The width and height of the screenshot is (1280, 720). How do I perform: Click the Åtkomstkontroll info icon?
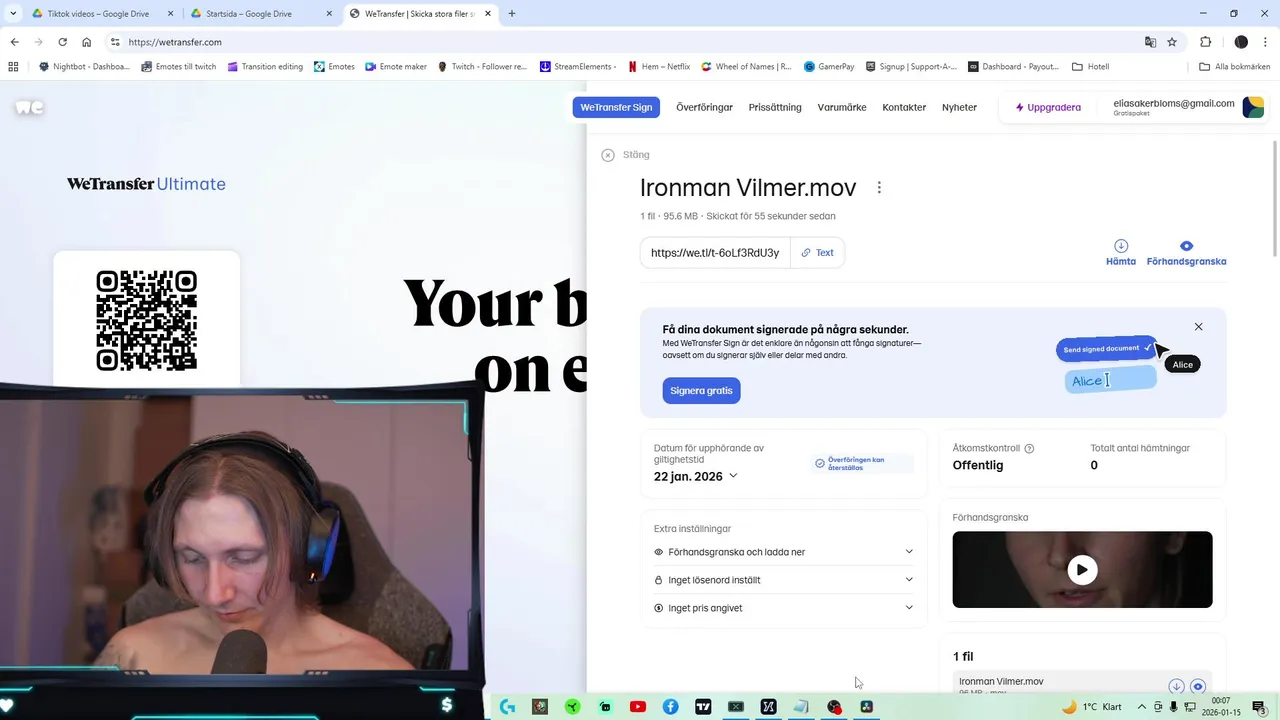tap(1029, 449)
